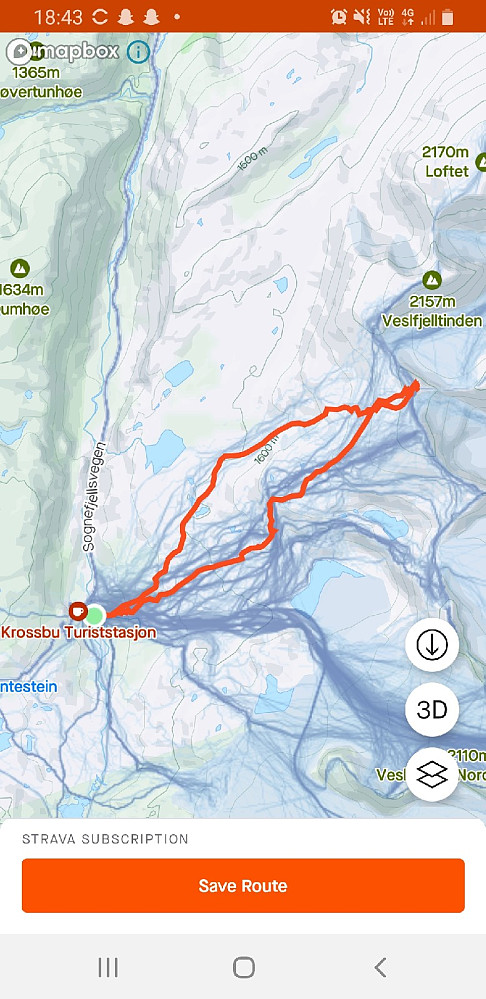Tap the download route icon
Screen dimensions: 486x999
432,645
